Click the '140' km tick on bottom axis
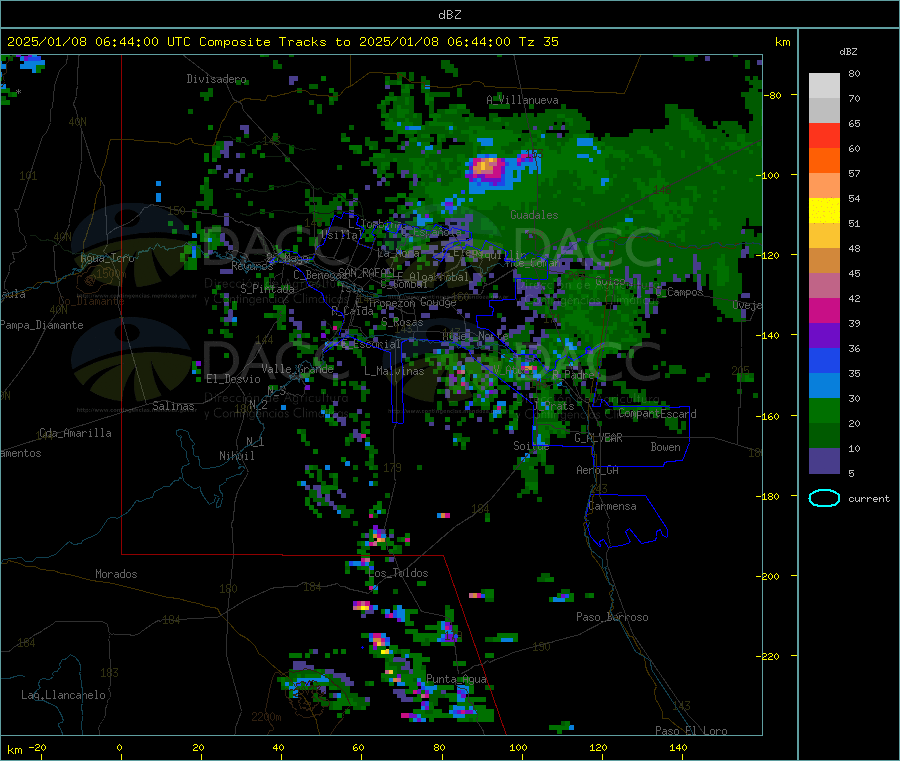 (678, 747)
